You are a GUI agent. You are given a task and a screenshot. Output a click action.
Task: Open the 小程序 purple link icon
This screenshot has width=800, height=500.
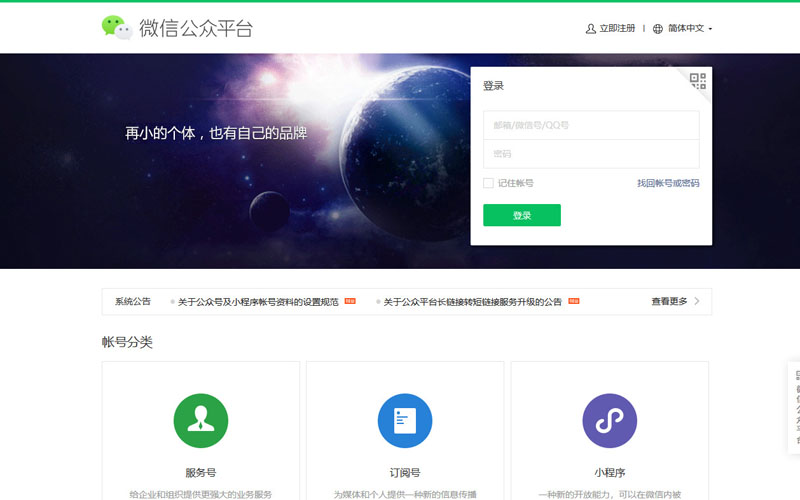(x=610, y=420)
